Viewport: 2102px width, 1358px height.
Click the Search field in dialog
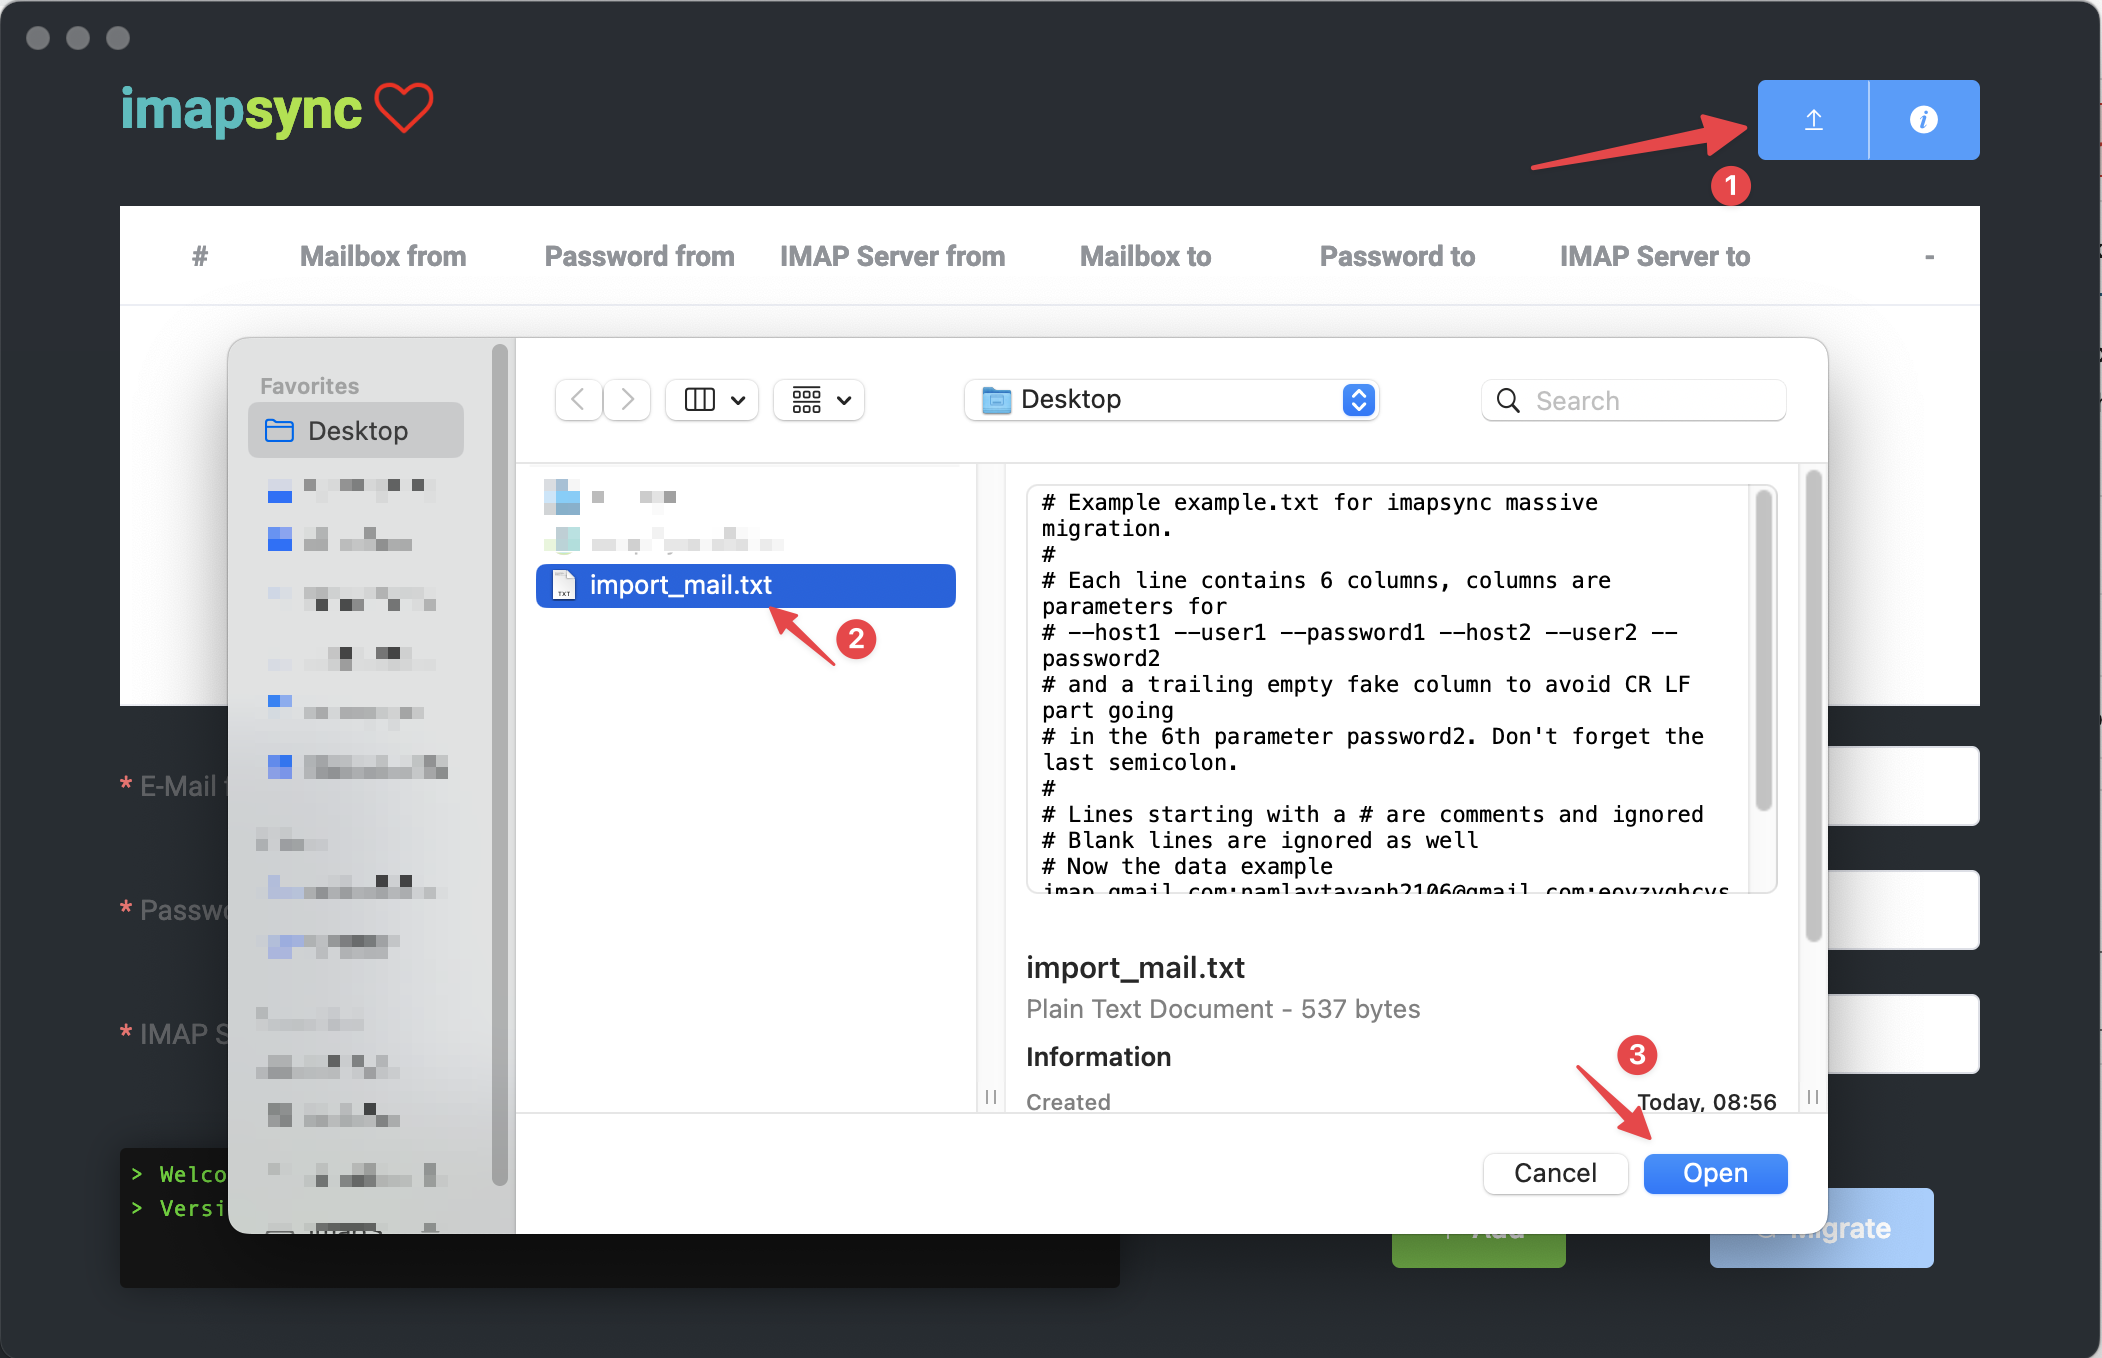pyautogui.click(x=1634, y=400)
